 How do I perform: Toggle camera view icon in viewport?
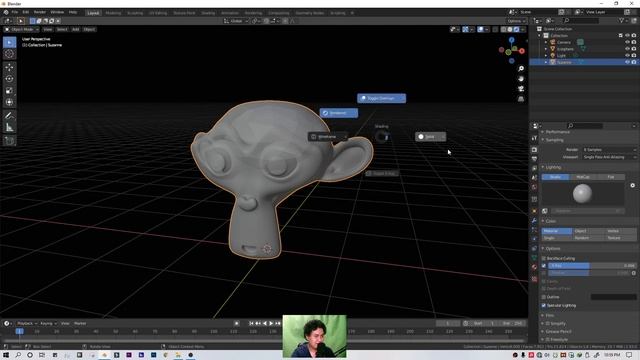(x=521, y=89)
